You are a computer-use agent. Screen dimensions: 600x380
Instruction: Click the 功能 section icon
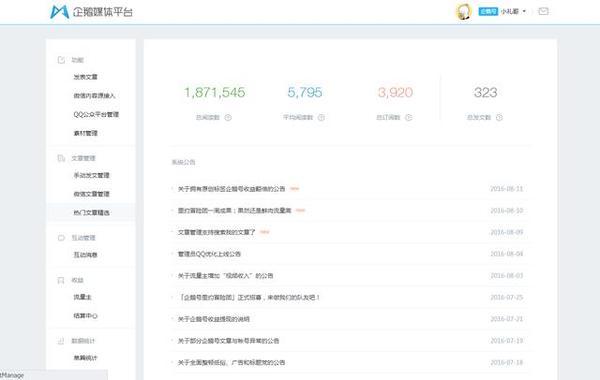coord(61,60)
